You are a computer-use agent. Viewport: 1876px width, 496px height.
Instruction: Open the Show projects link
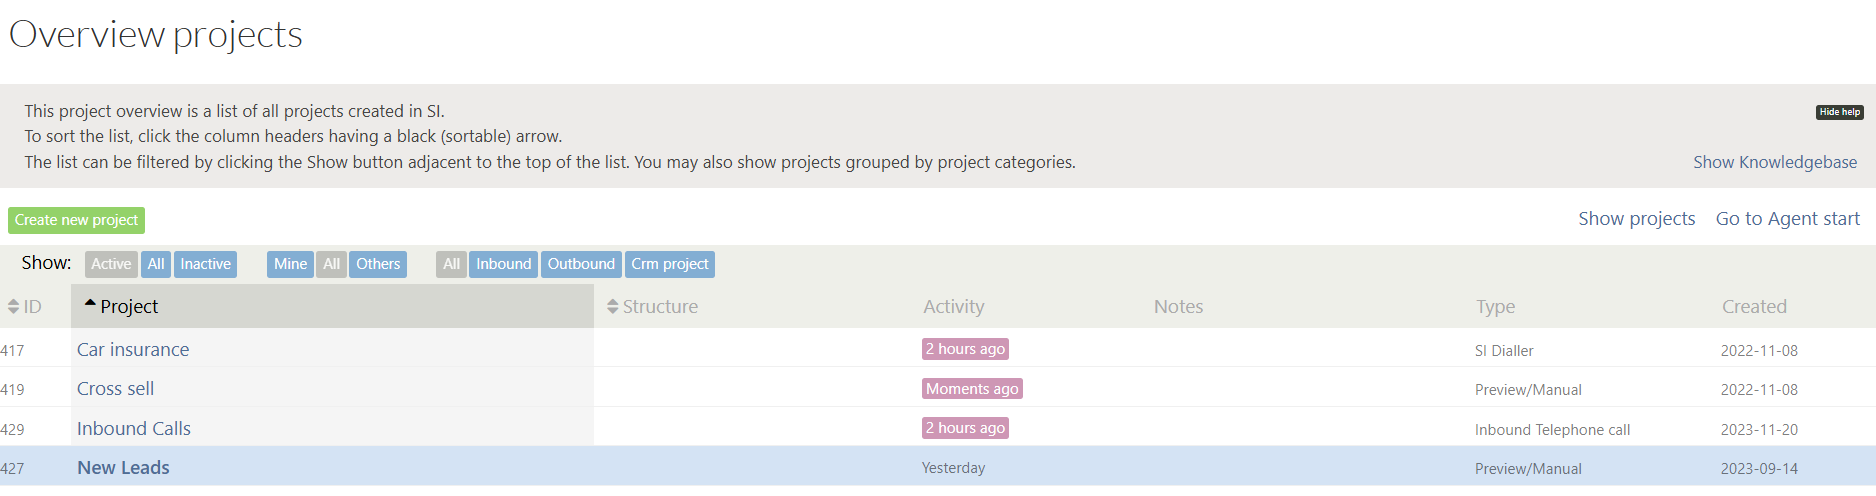pos(1636,219)
